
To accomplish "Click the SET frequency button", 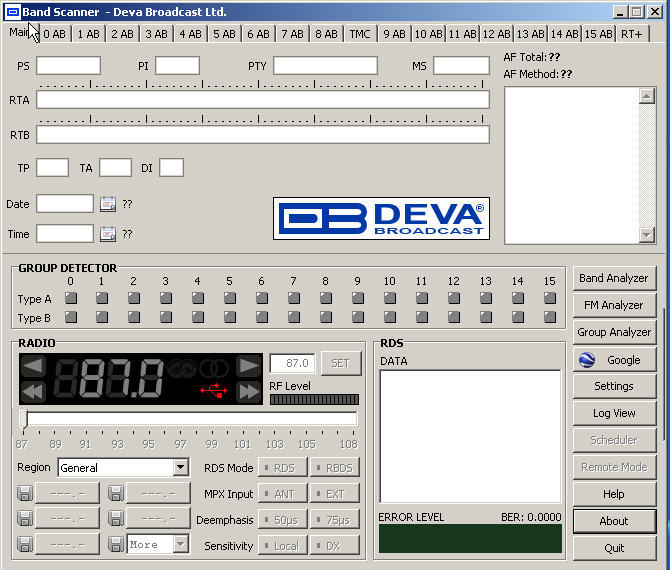I will pos(341,363).
